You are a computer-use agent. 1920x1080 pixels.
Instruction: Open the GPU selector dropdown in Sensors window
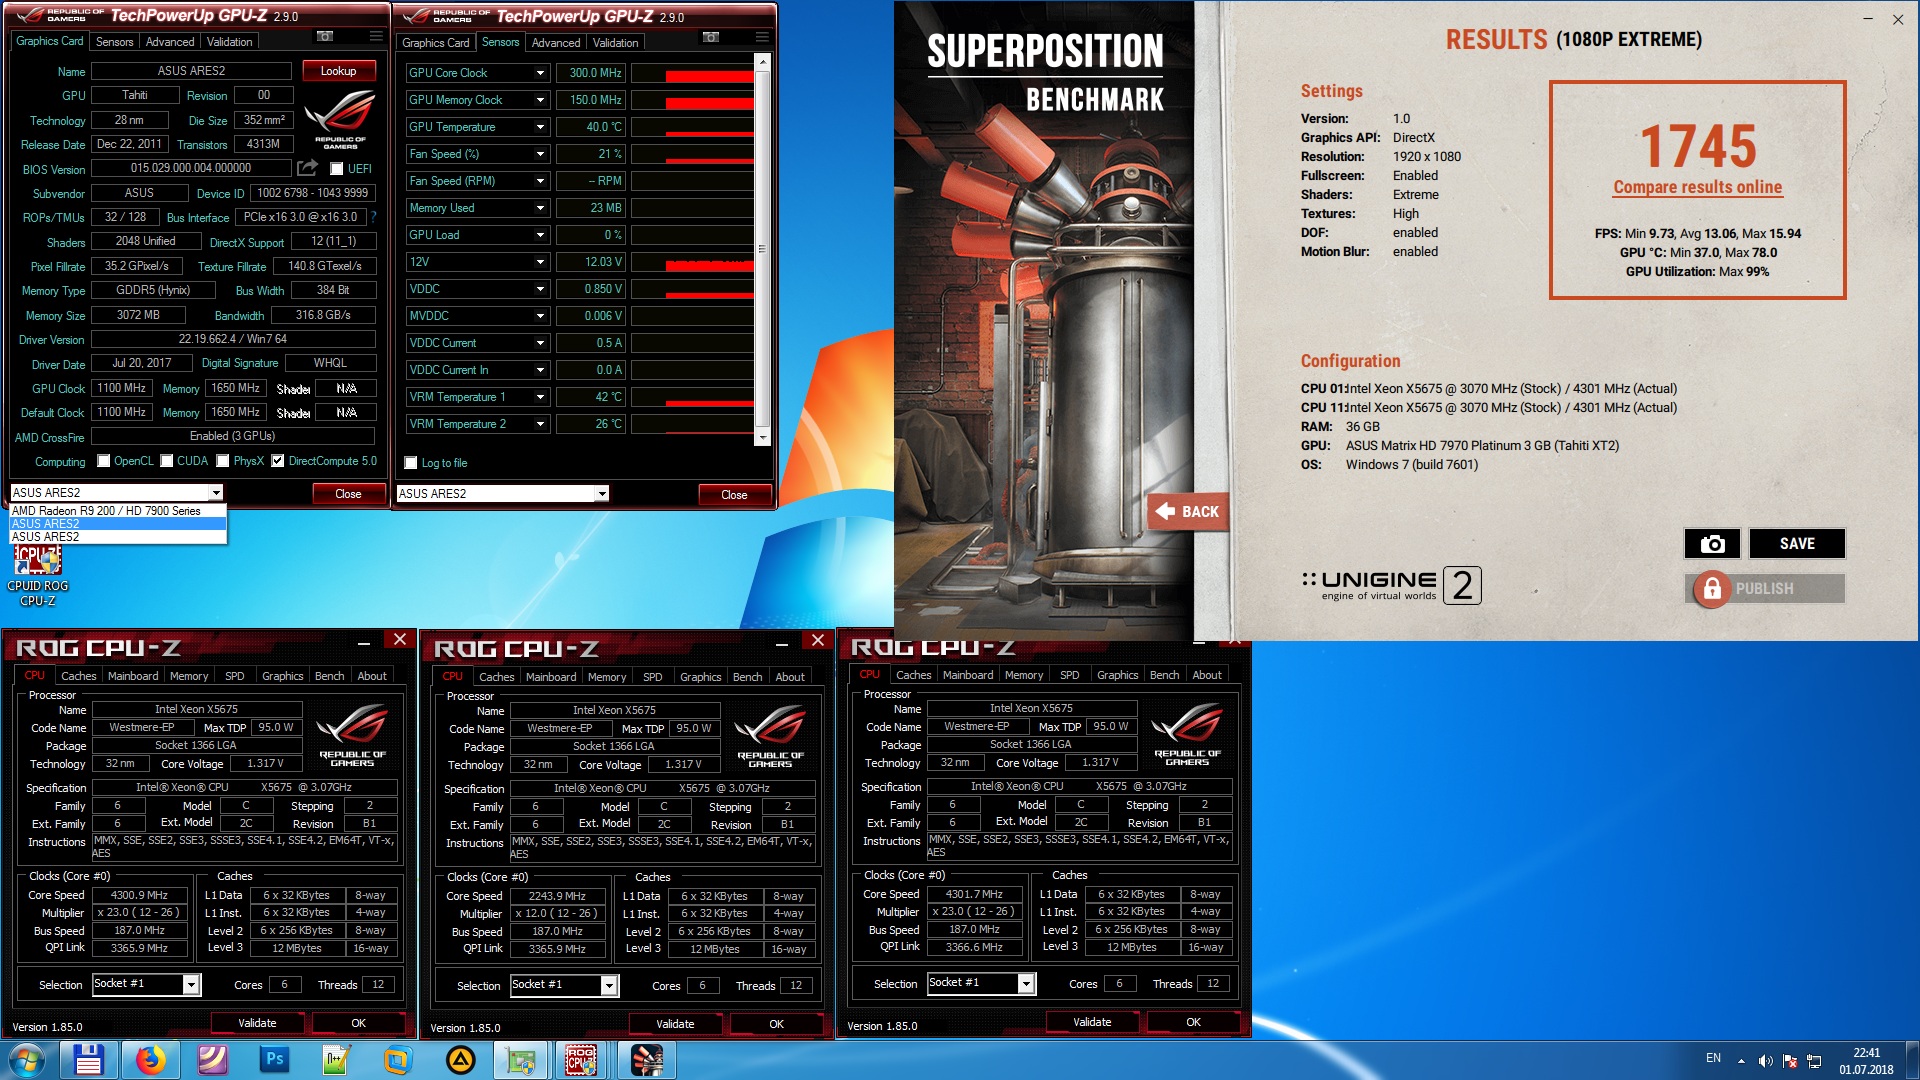pyautogui.click(x=602, y=493)
